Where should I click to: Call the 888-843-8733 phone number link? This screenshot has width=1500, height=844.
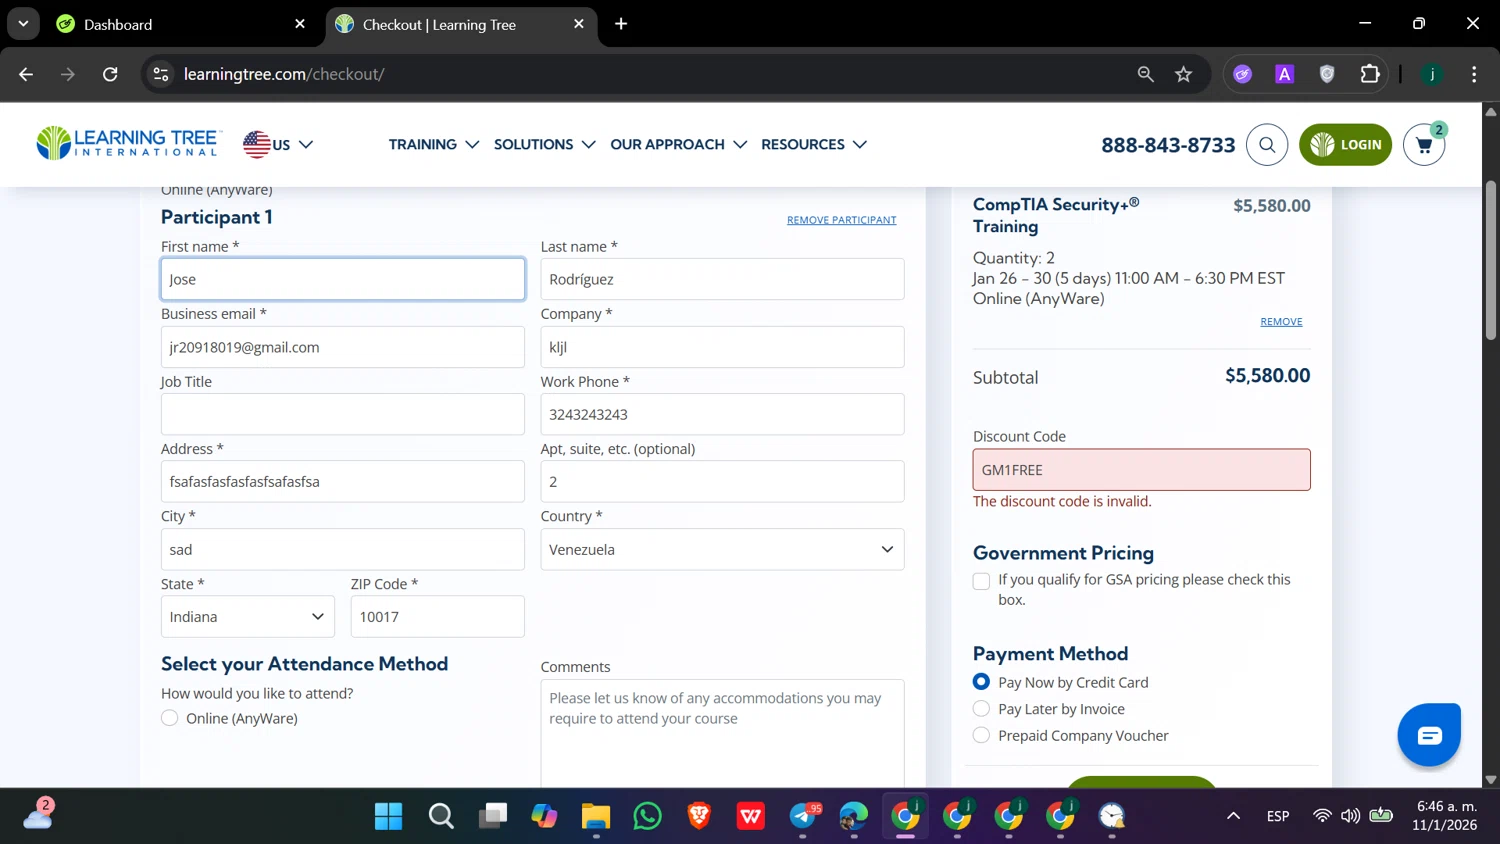tap(1168, 145)
